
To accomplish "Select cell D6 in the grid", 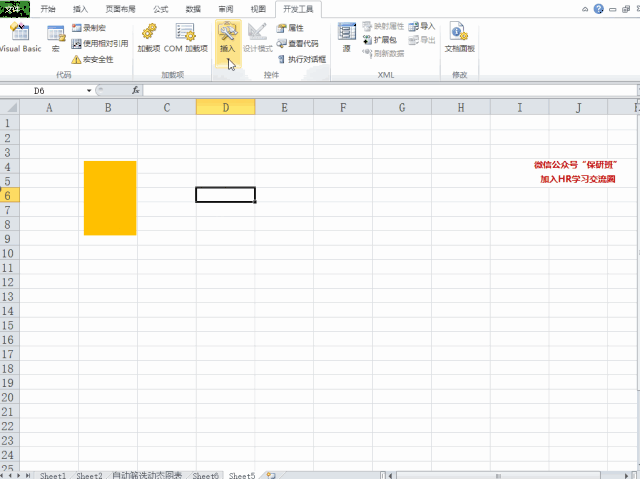I will tap(226, 195).
